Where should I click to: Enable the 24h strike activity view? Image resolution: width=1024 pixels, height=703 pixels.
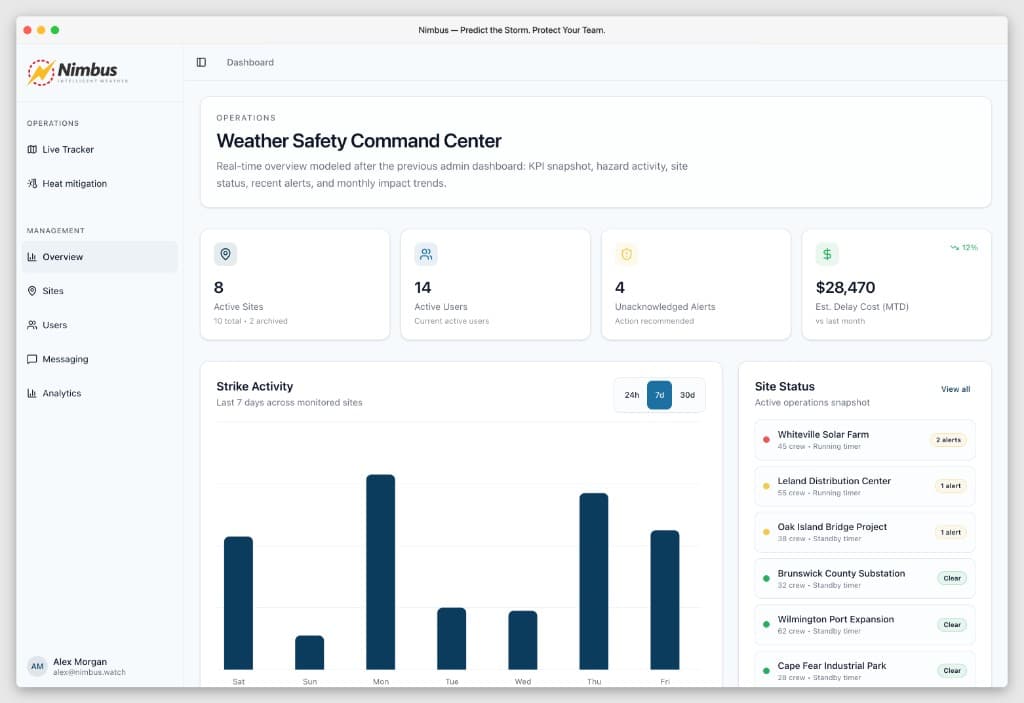[x=631, y=395]
